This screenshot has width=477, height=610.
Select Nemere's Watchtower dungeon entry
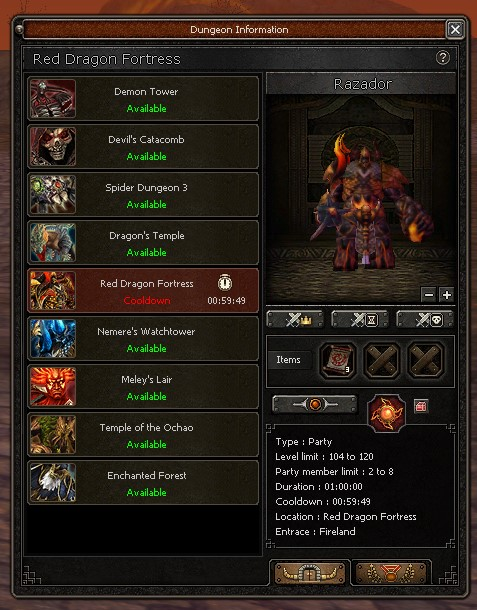point(143,338)
